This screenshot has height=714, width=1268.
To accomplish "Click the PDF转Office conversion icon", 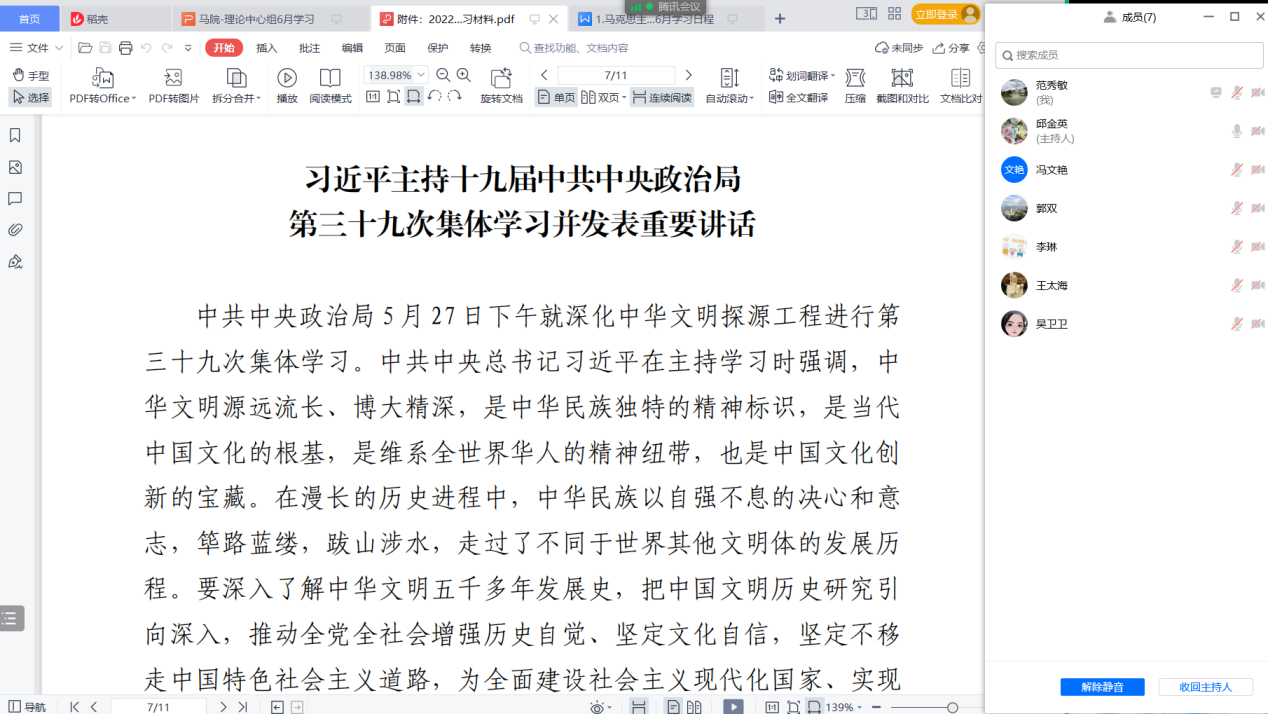I will (102, 79).
